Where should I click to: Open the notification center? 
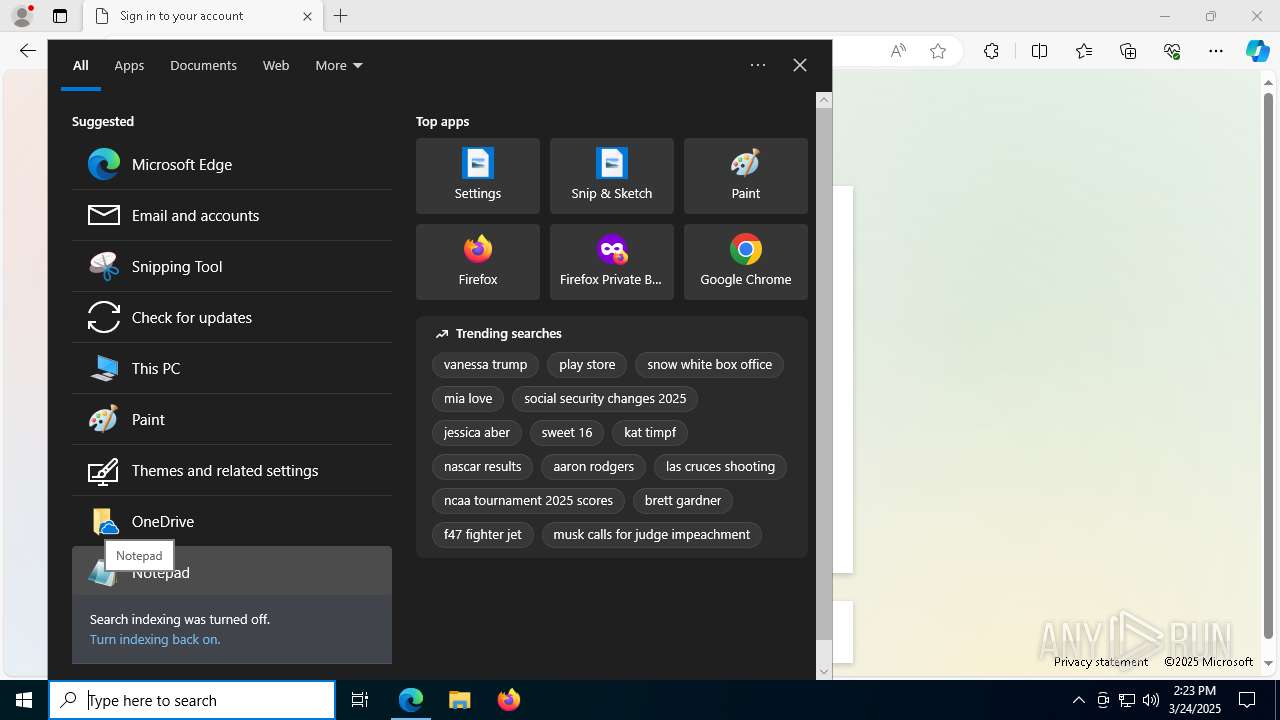coord(1247,700)
